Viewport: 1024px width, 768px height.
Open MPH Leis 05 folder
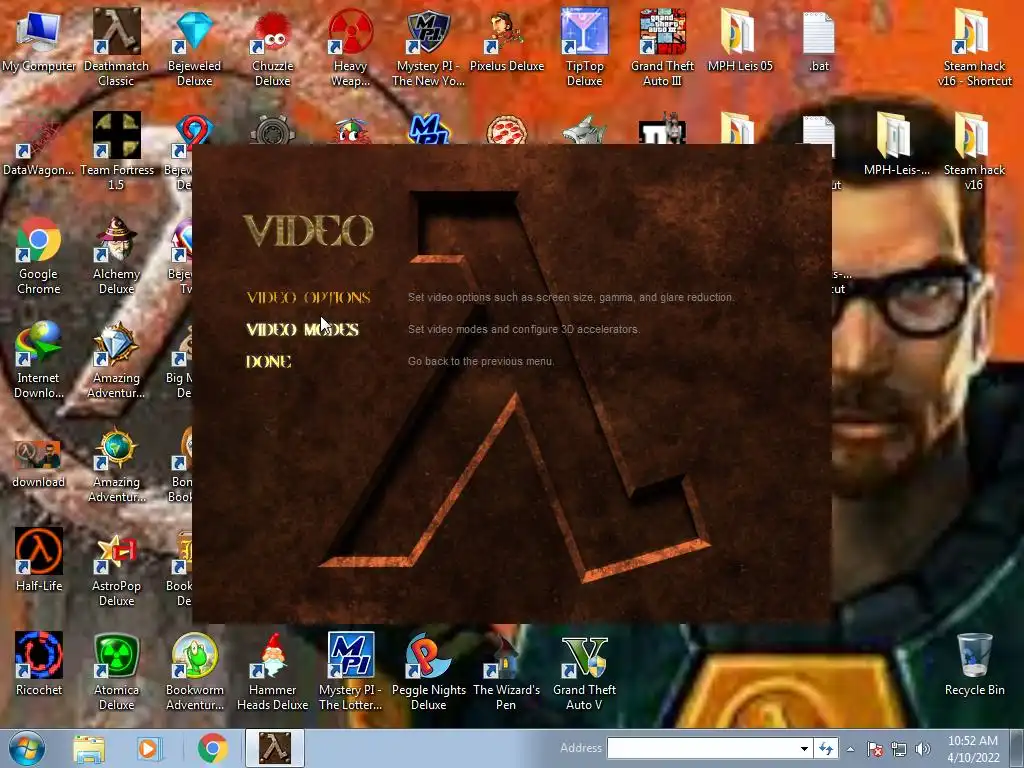pos(740,40)
